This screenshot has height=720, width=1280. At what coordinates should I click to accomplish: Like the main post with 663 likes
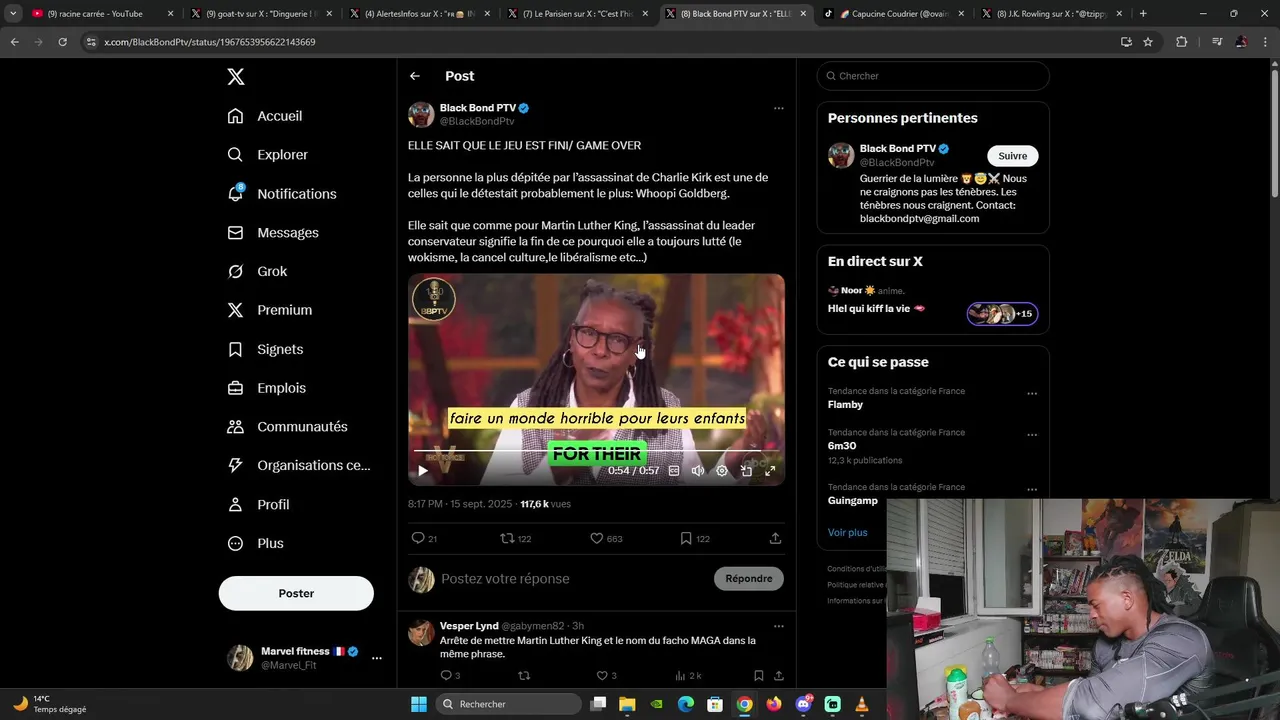597,538
